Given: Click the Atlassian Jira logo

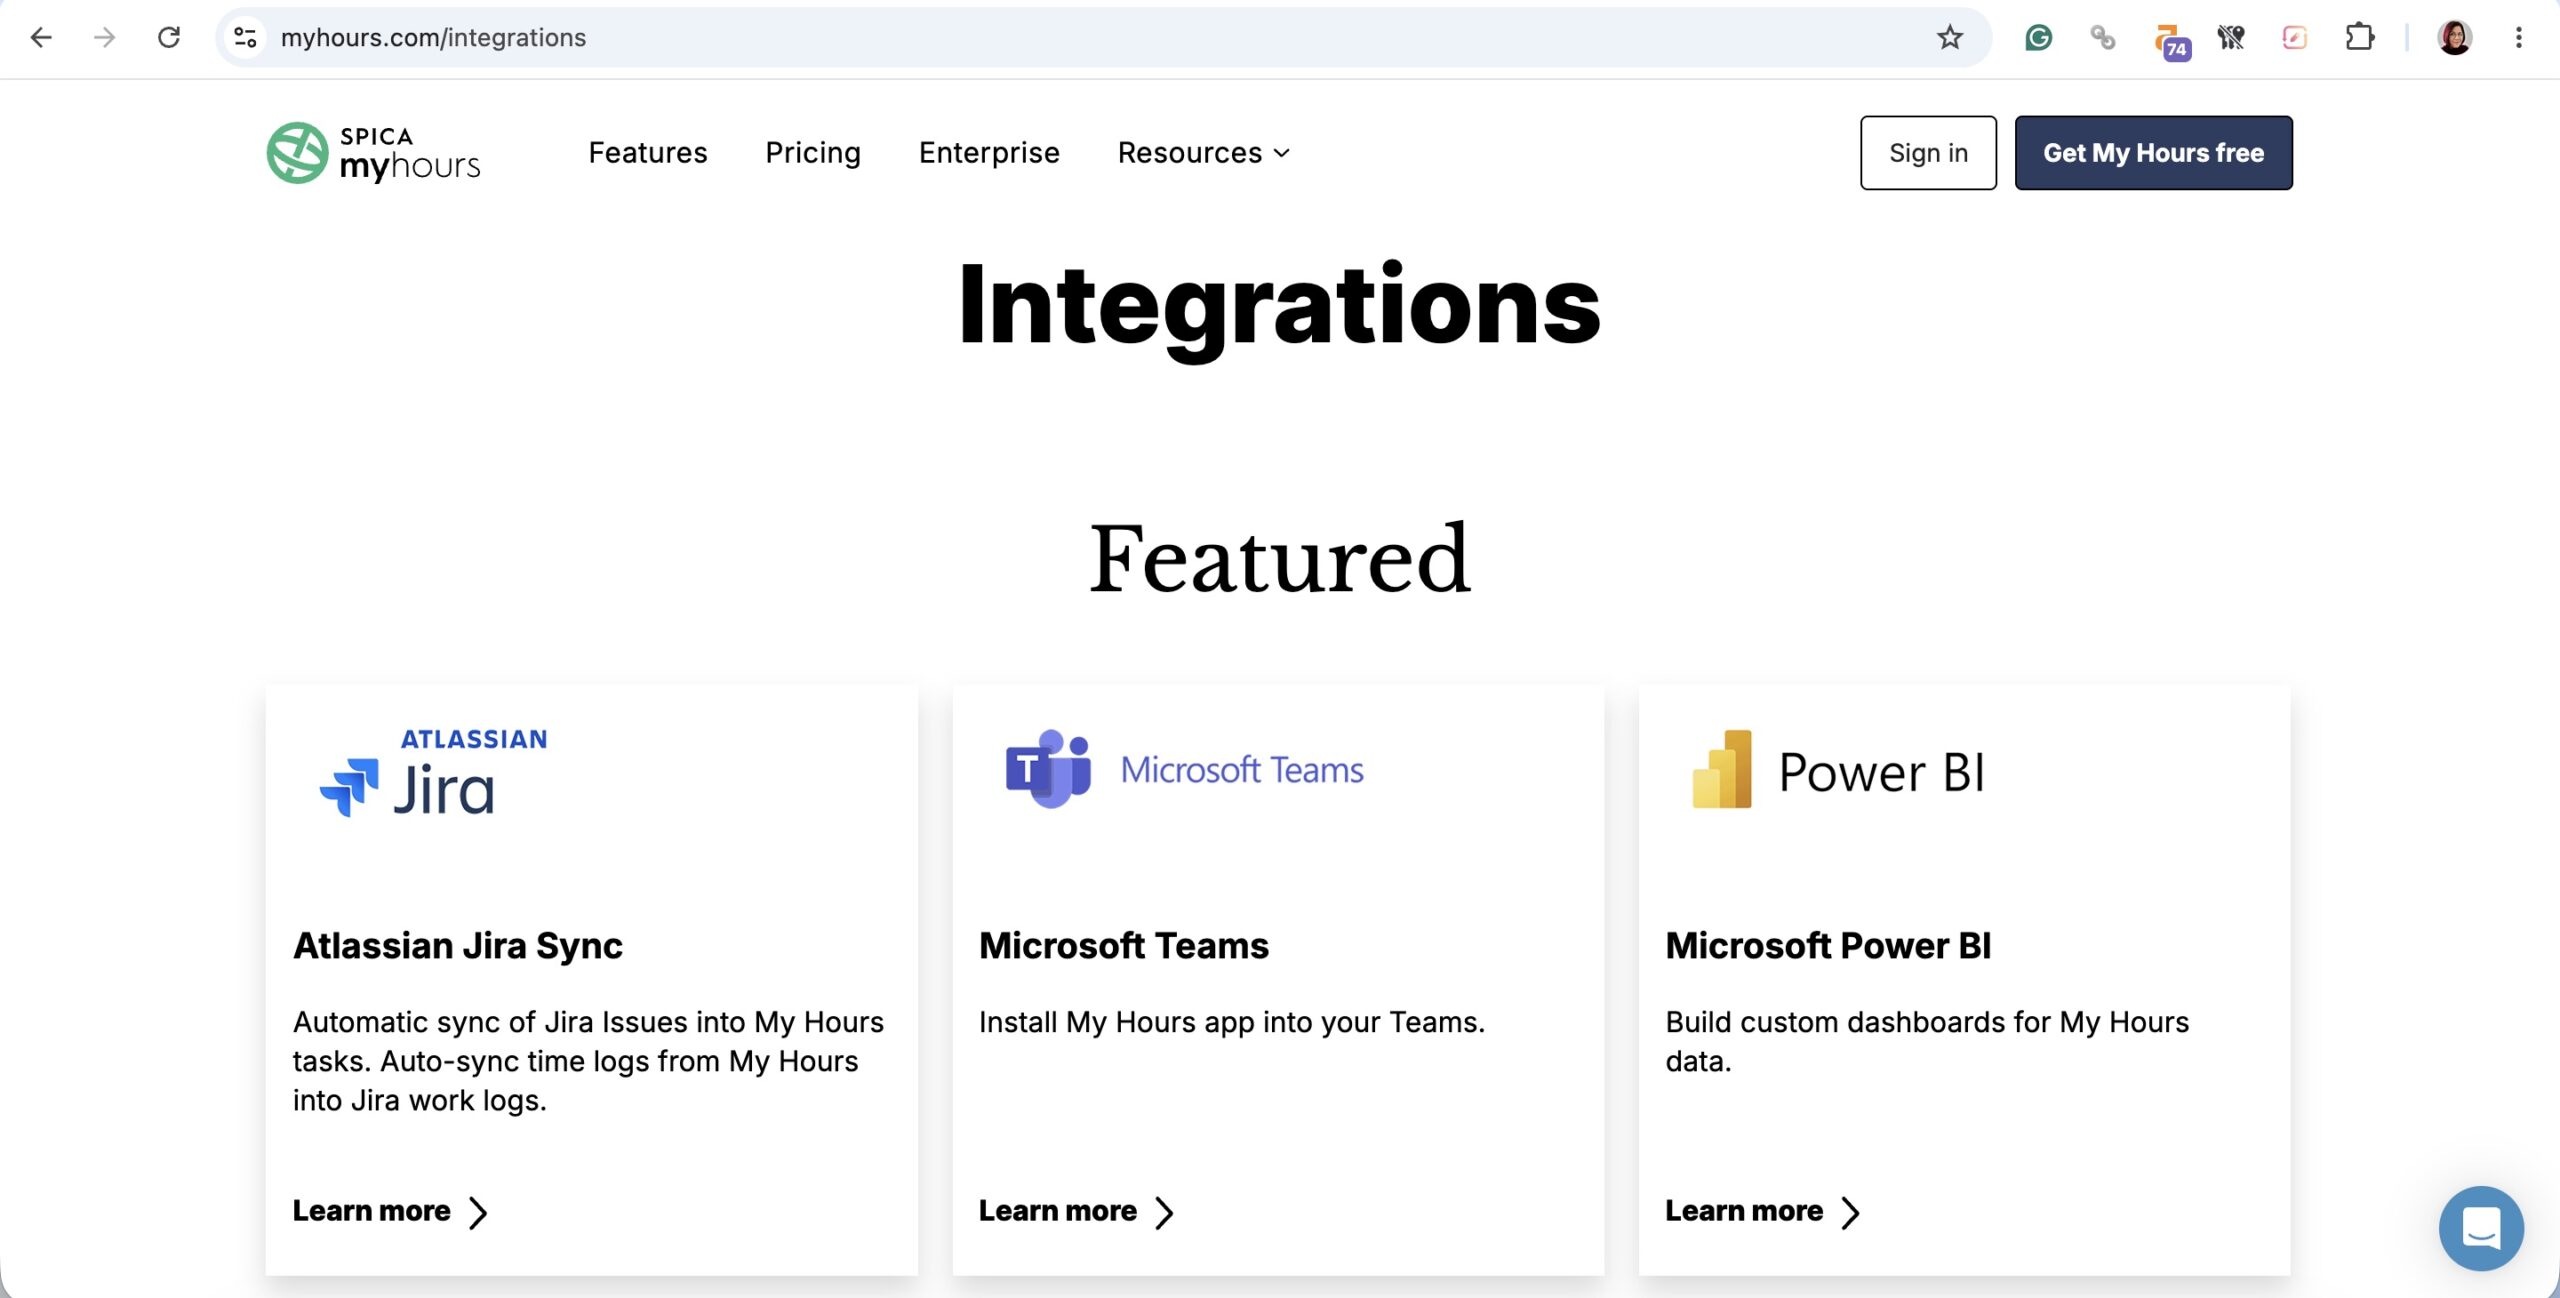Looking at the screenshot, I should click(x=433, y=772).
